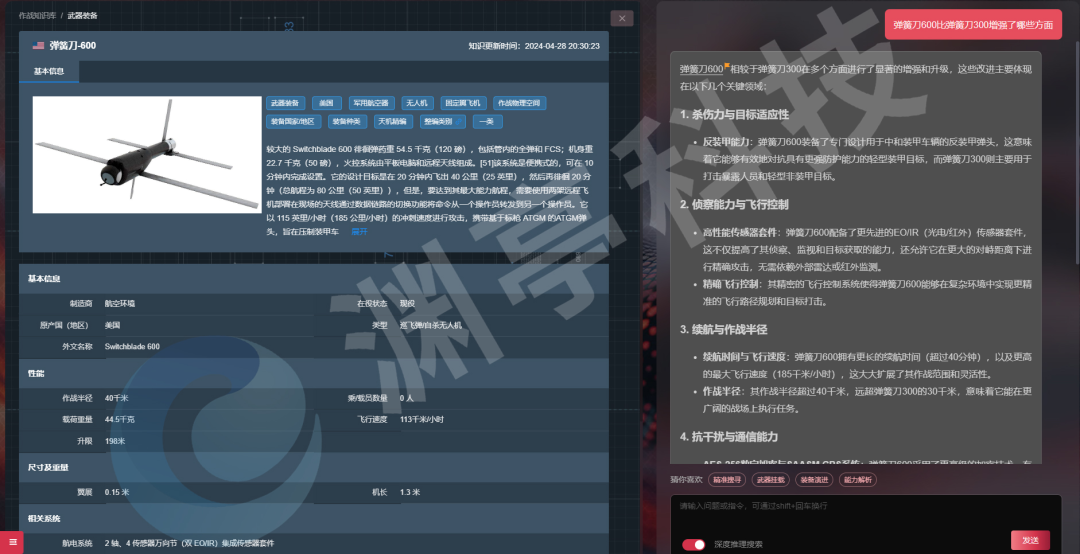Image resolution: width=1080 pixels, height=554 pixels.
Task: Select the 装备种类 tag
Action: [x=347, y=121]
